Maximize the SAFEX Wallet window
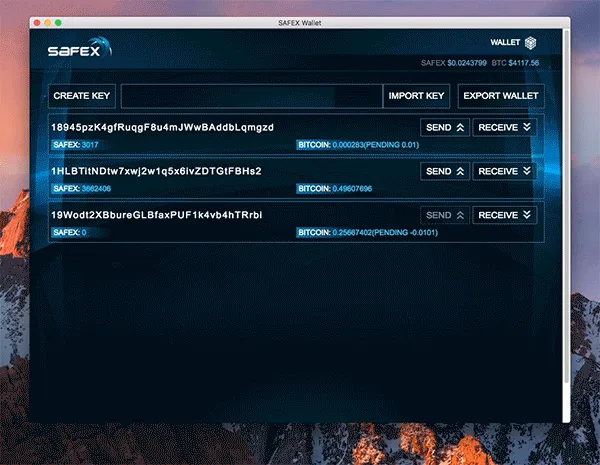 coord(59,23)
